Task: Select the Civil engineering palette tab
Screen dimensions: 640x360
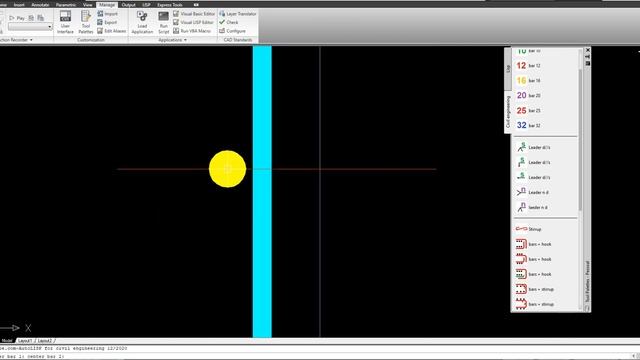Action: [508, 112]
